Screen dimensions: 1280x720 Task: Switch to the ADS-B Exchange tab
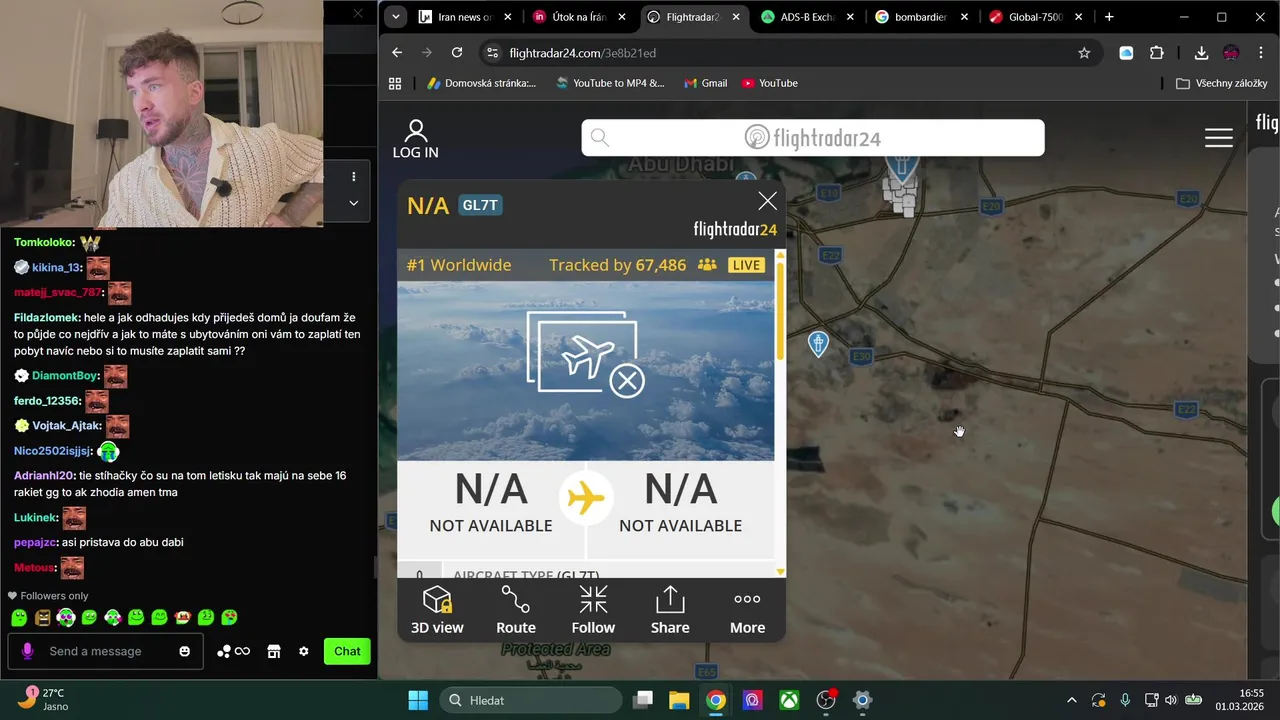[808, 17]
